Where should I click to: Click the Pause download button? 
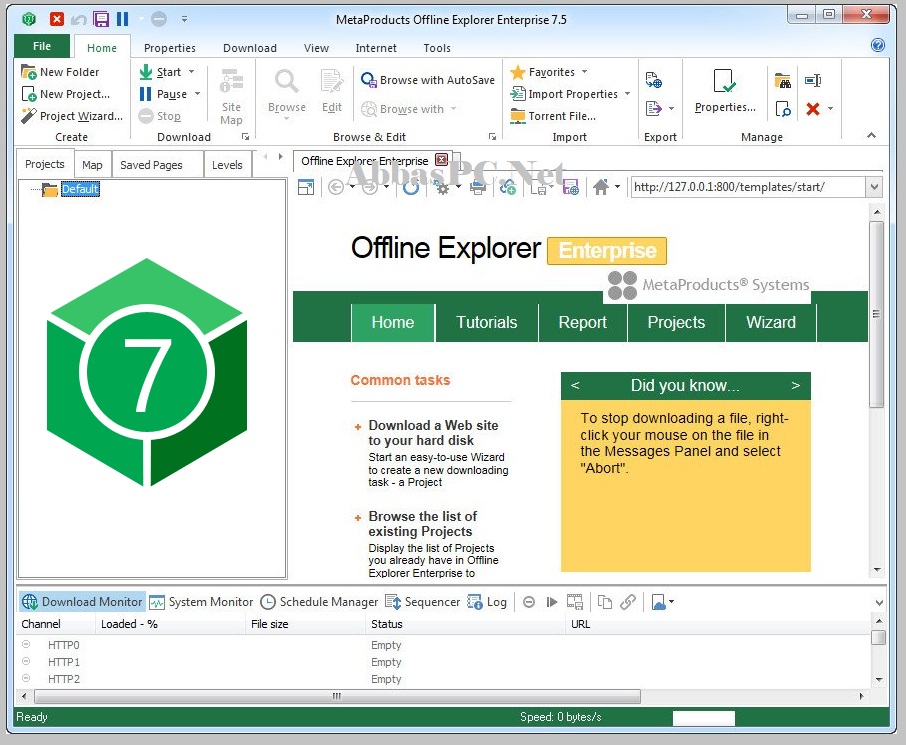(164, 94)
